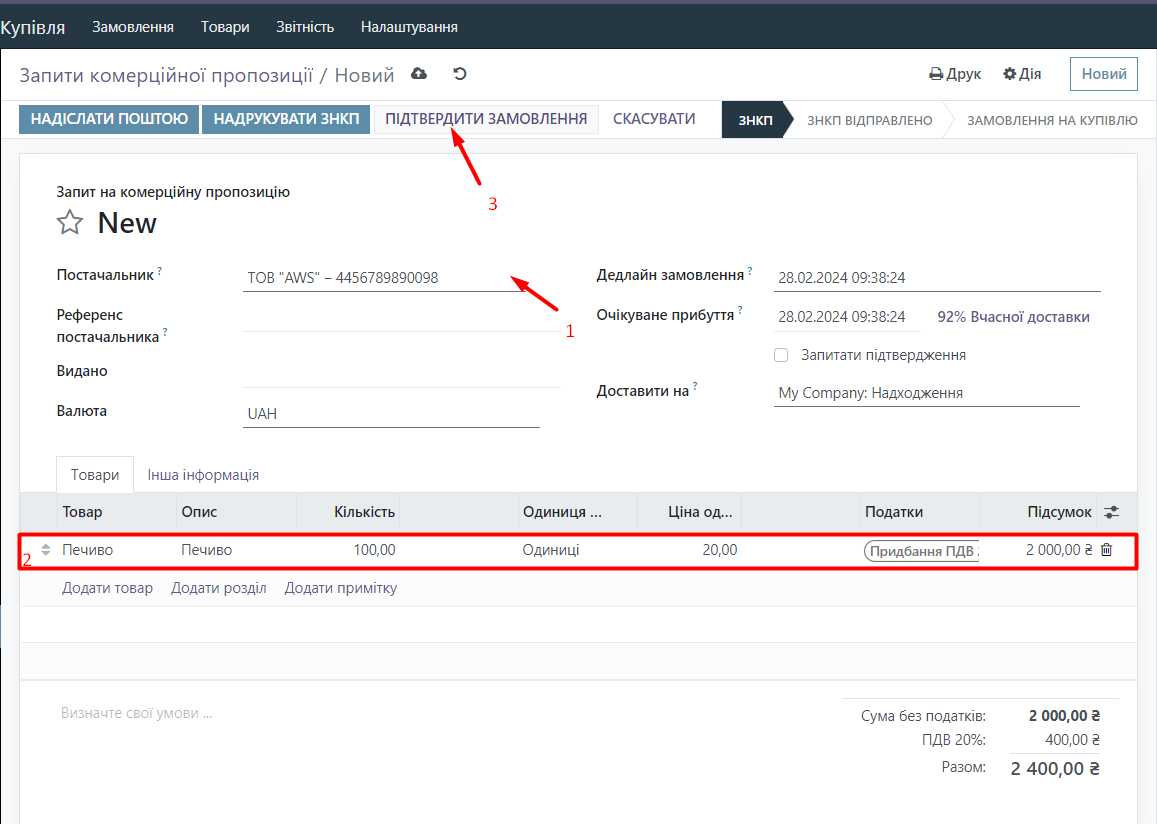
Task: Enable the Запитати підтвердження checkbox
Action: pyautogui.click(x=781, y=355)
